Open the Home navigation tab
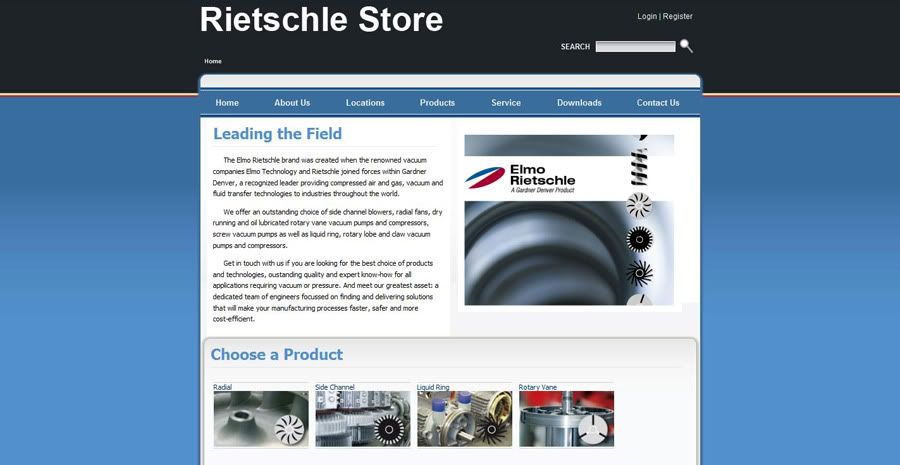The width and height of the screenshot is (900, 465). point(227,103)
